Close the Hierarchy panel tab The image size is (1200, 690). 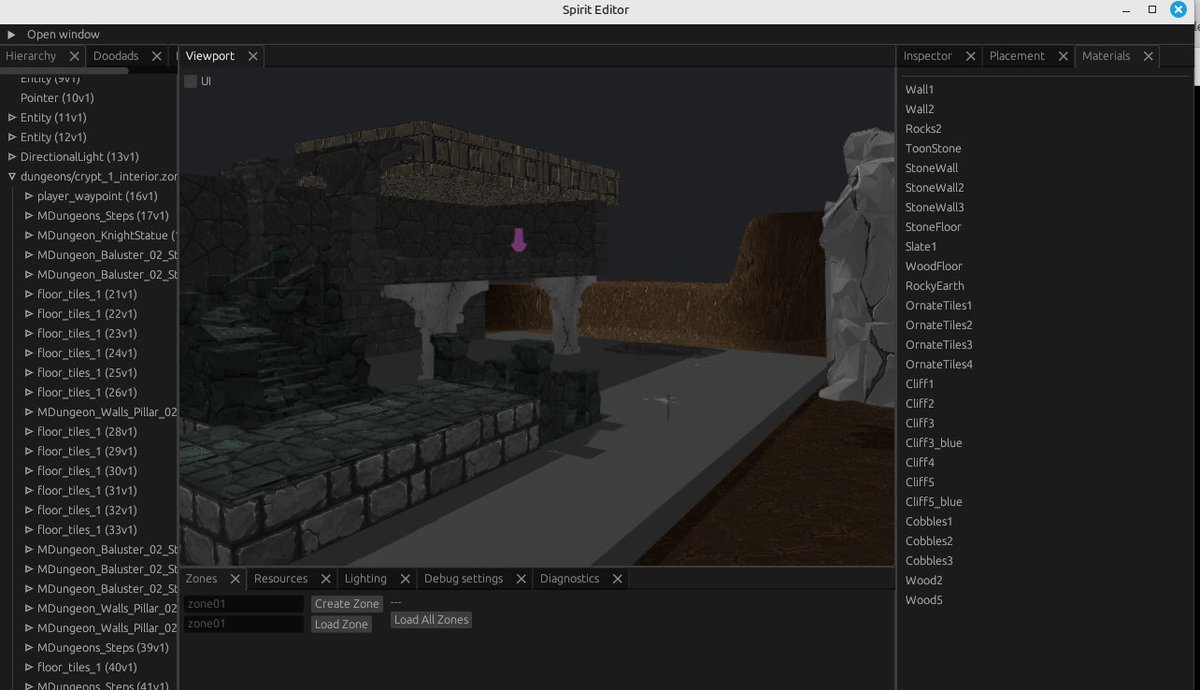point(75,56)
